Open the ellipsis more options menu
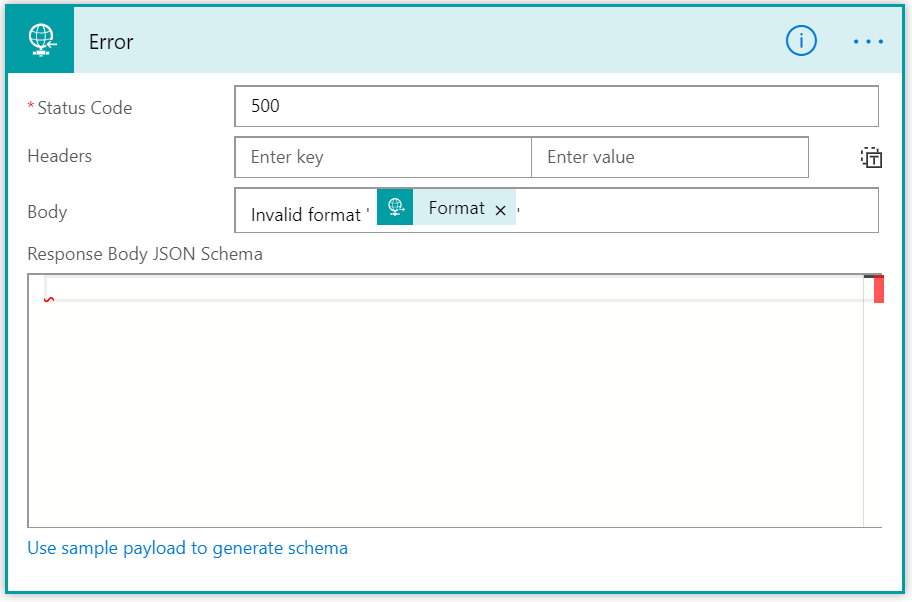 [868, 41]
